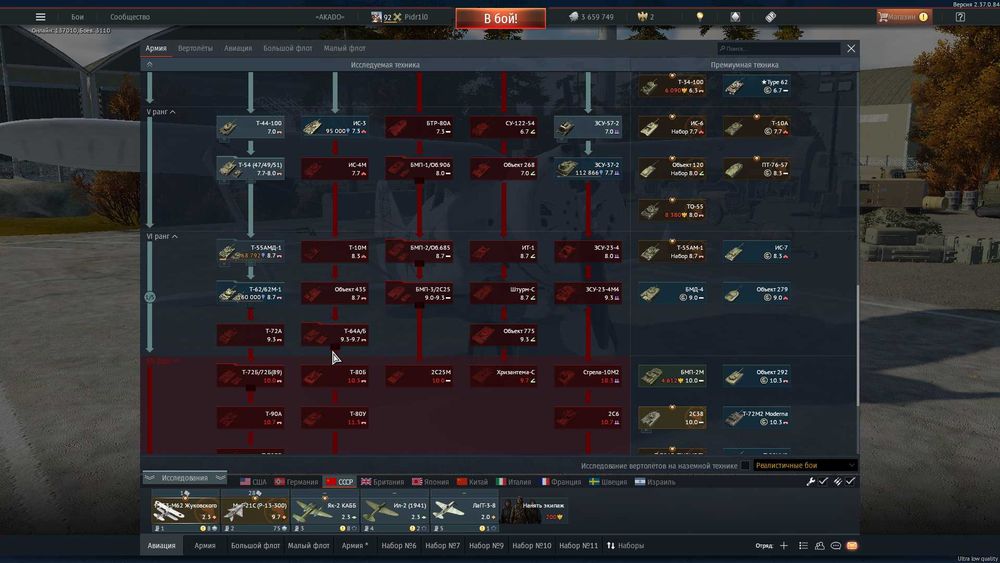Select premium ТО-55 tank

(672, 210)
